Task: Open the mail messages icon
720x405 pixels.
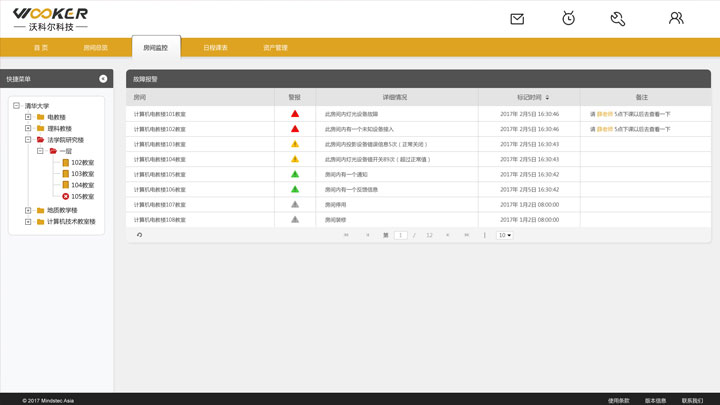Action: (x=517, y=19)
